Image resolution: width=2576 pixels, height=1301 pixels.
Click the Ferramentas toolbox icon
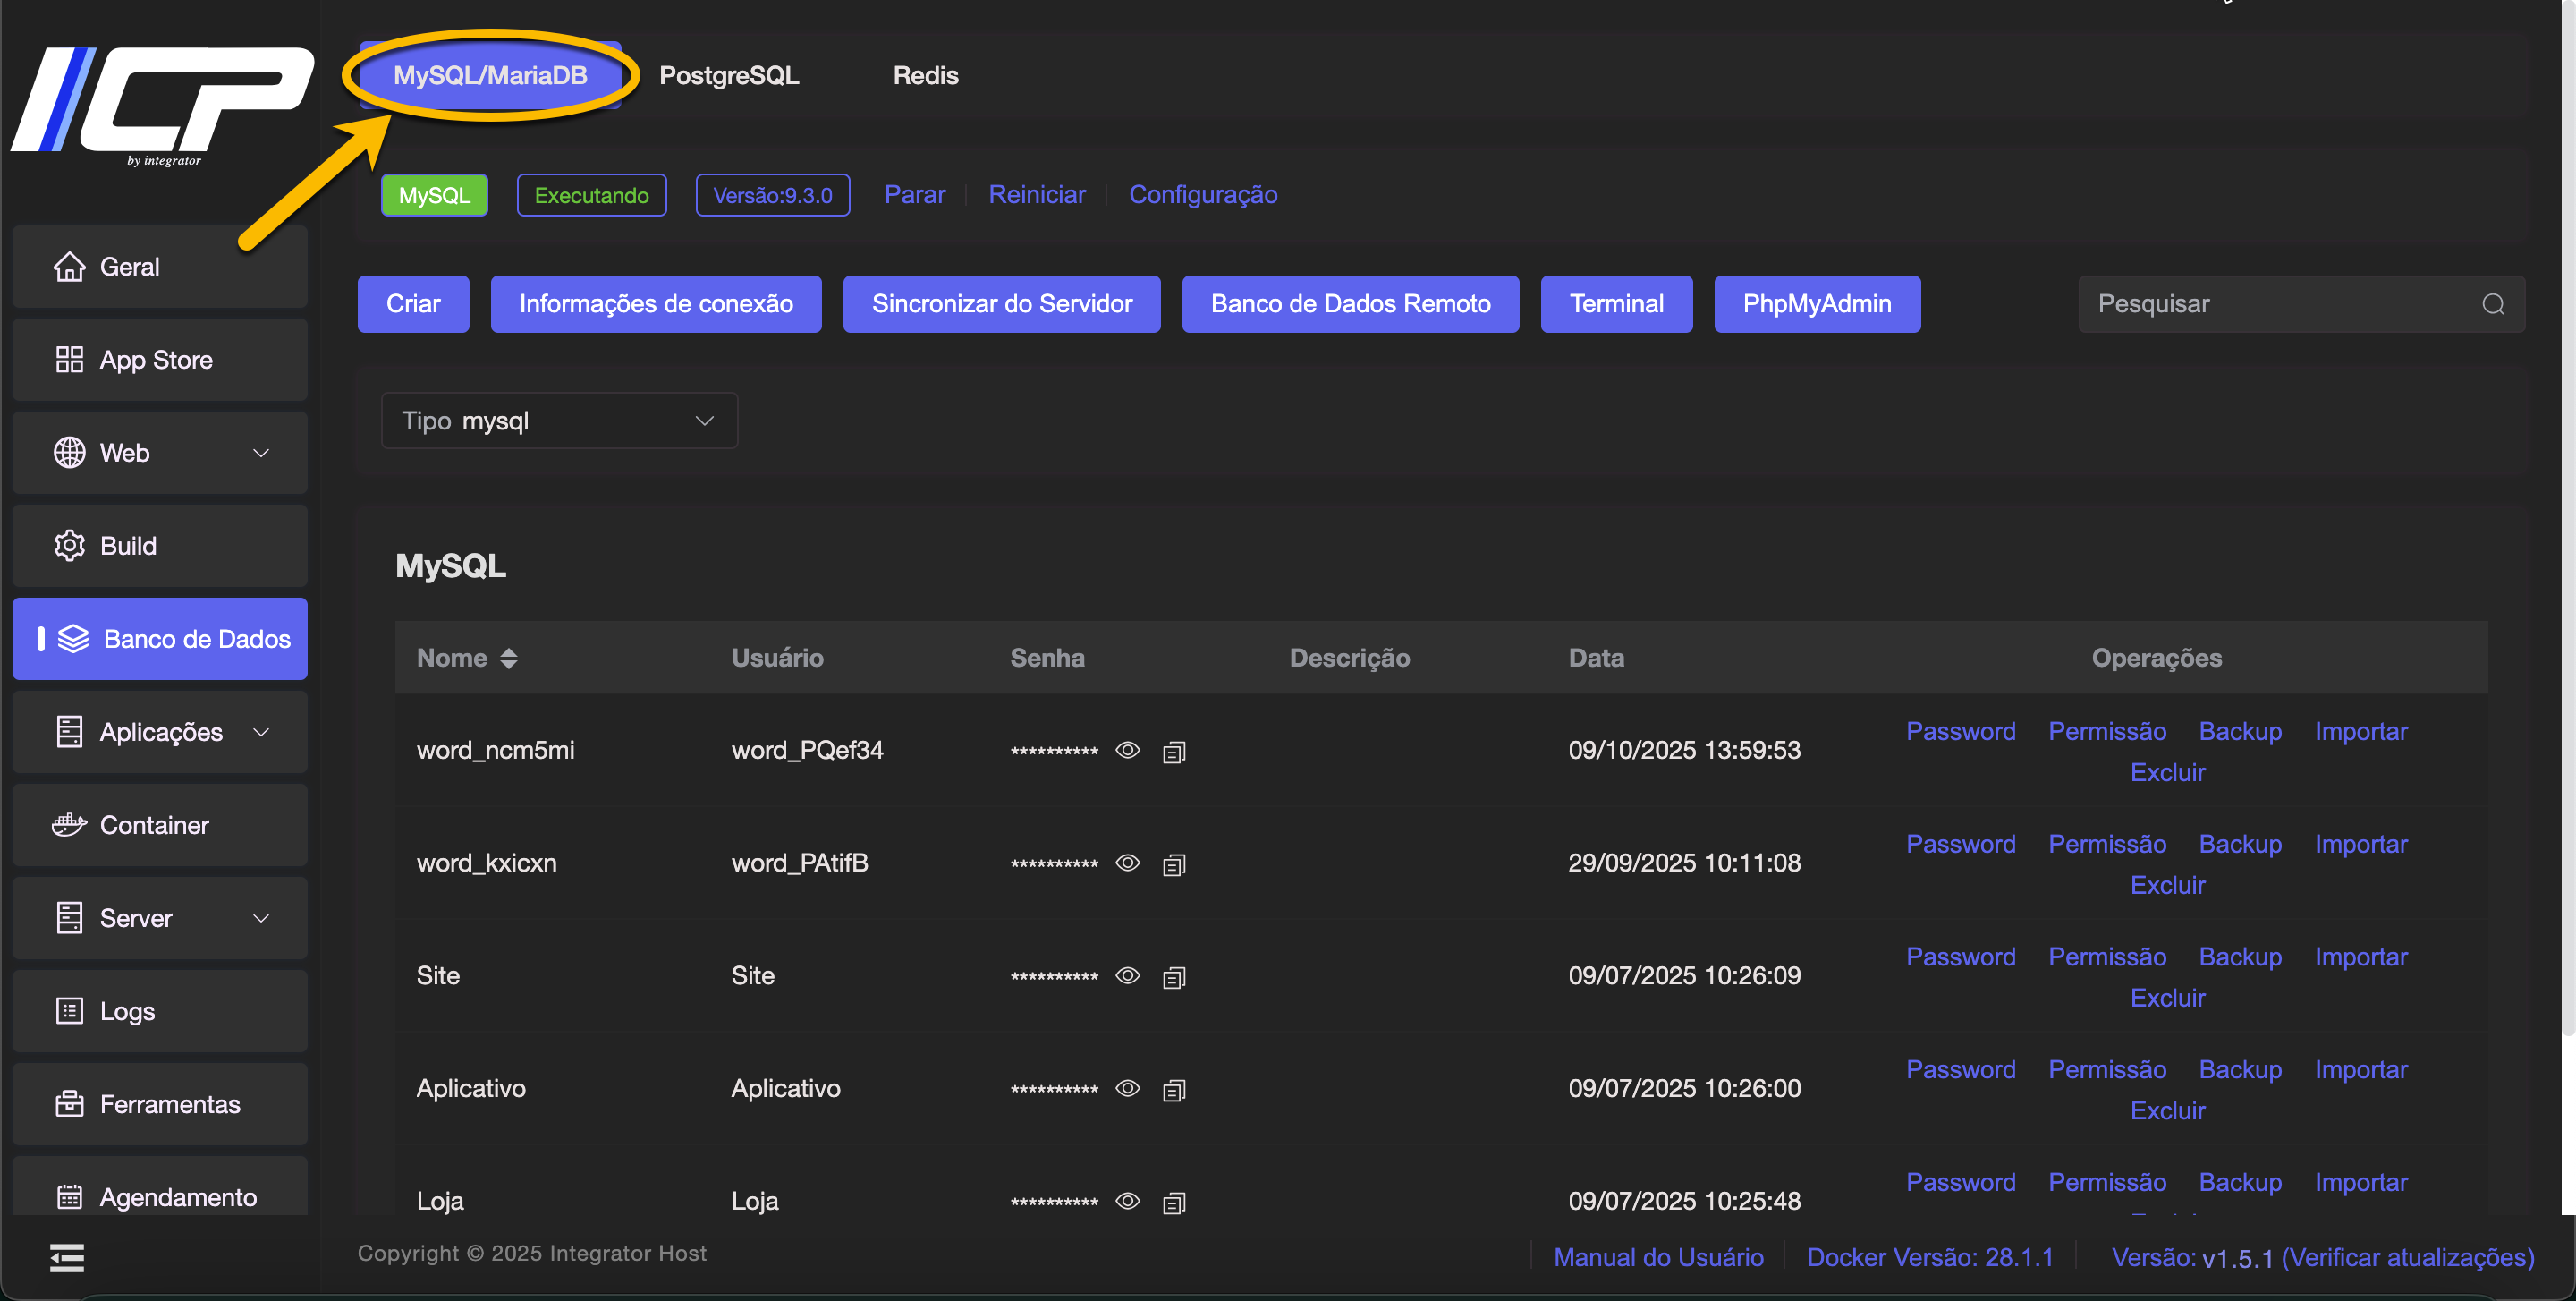click(x=69, y=1104)
